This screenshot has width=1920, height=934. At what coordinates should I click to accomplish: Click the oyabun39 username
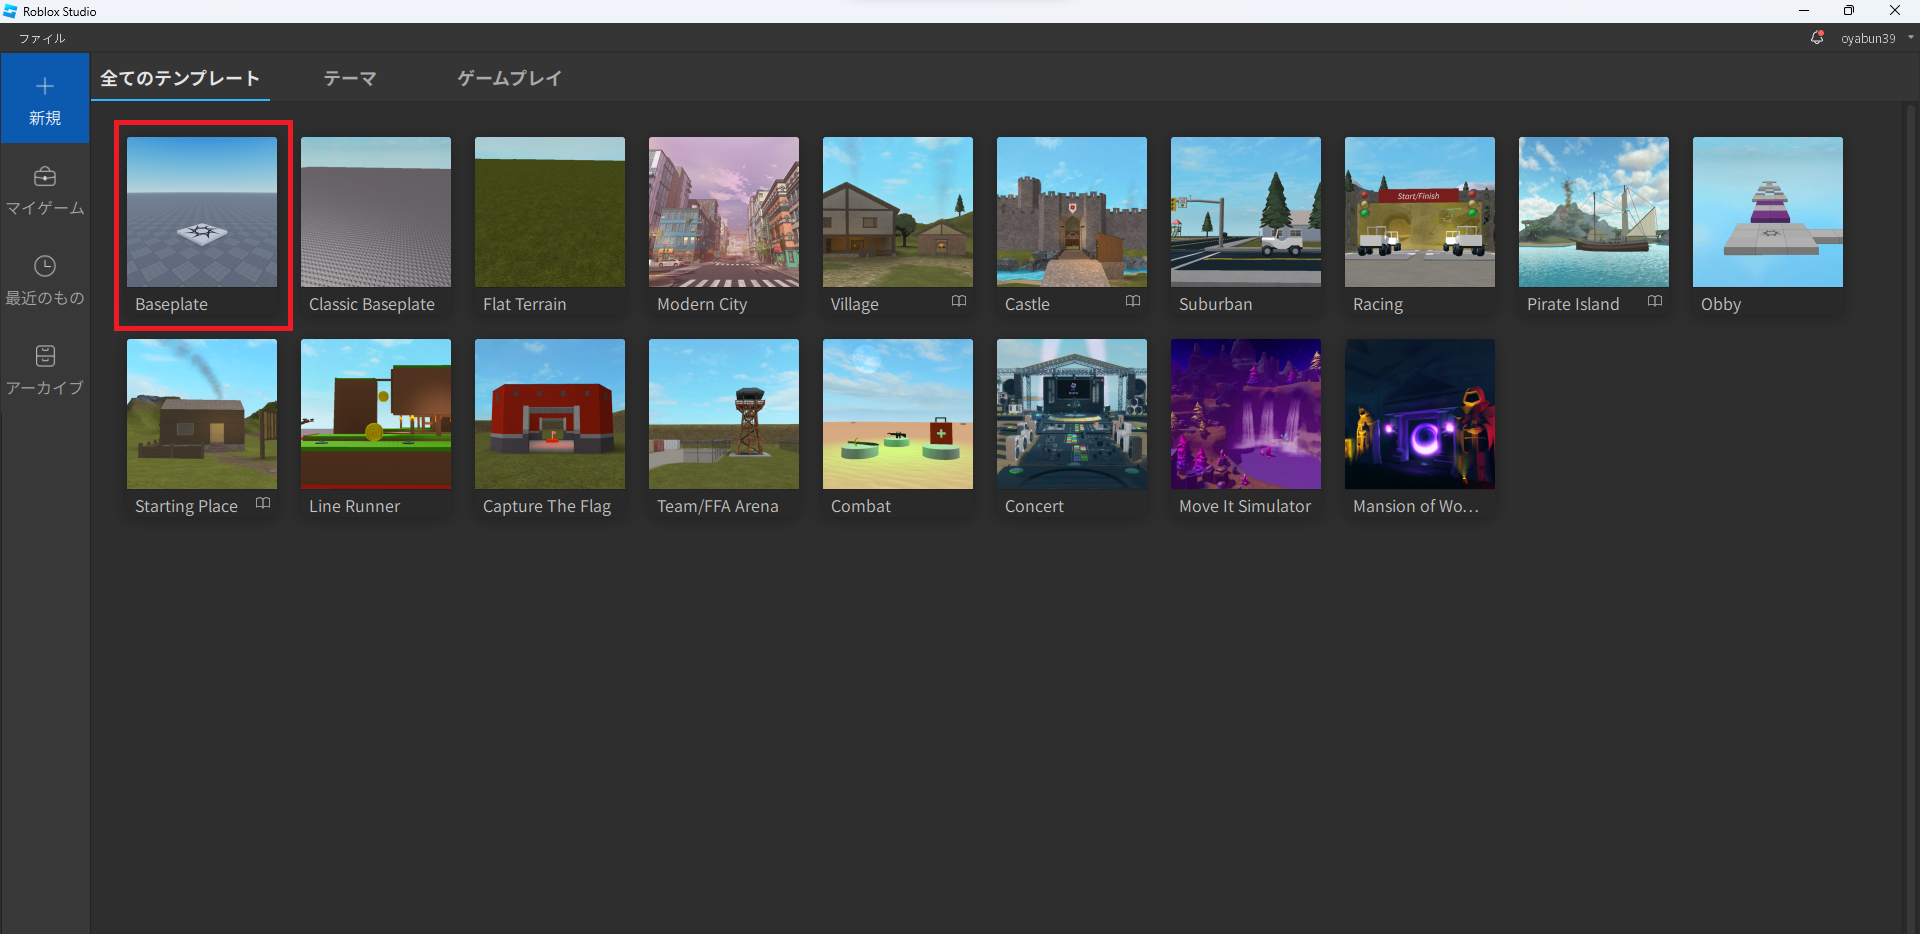[x=1868, y=39]
